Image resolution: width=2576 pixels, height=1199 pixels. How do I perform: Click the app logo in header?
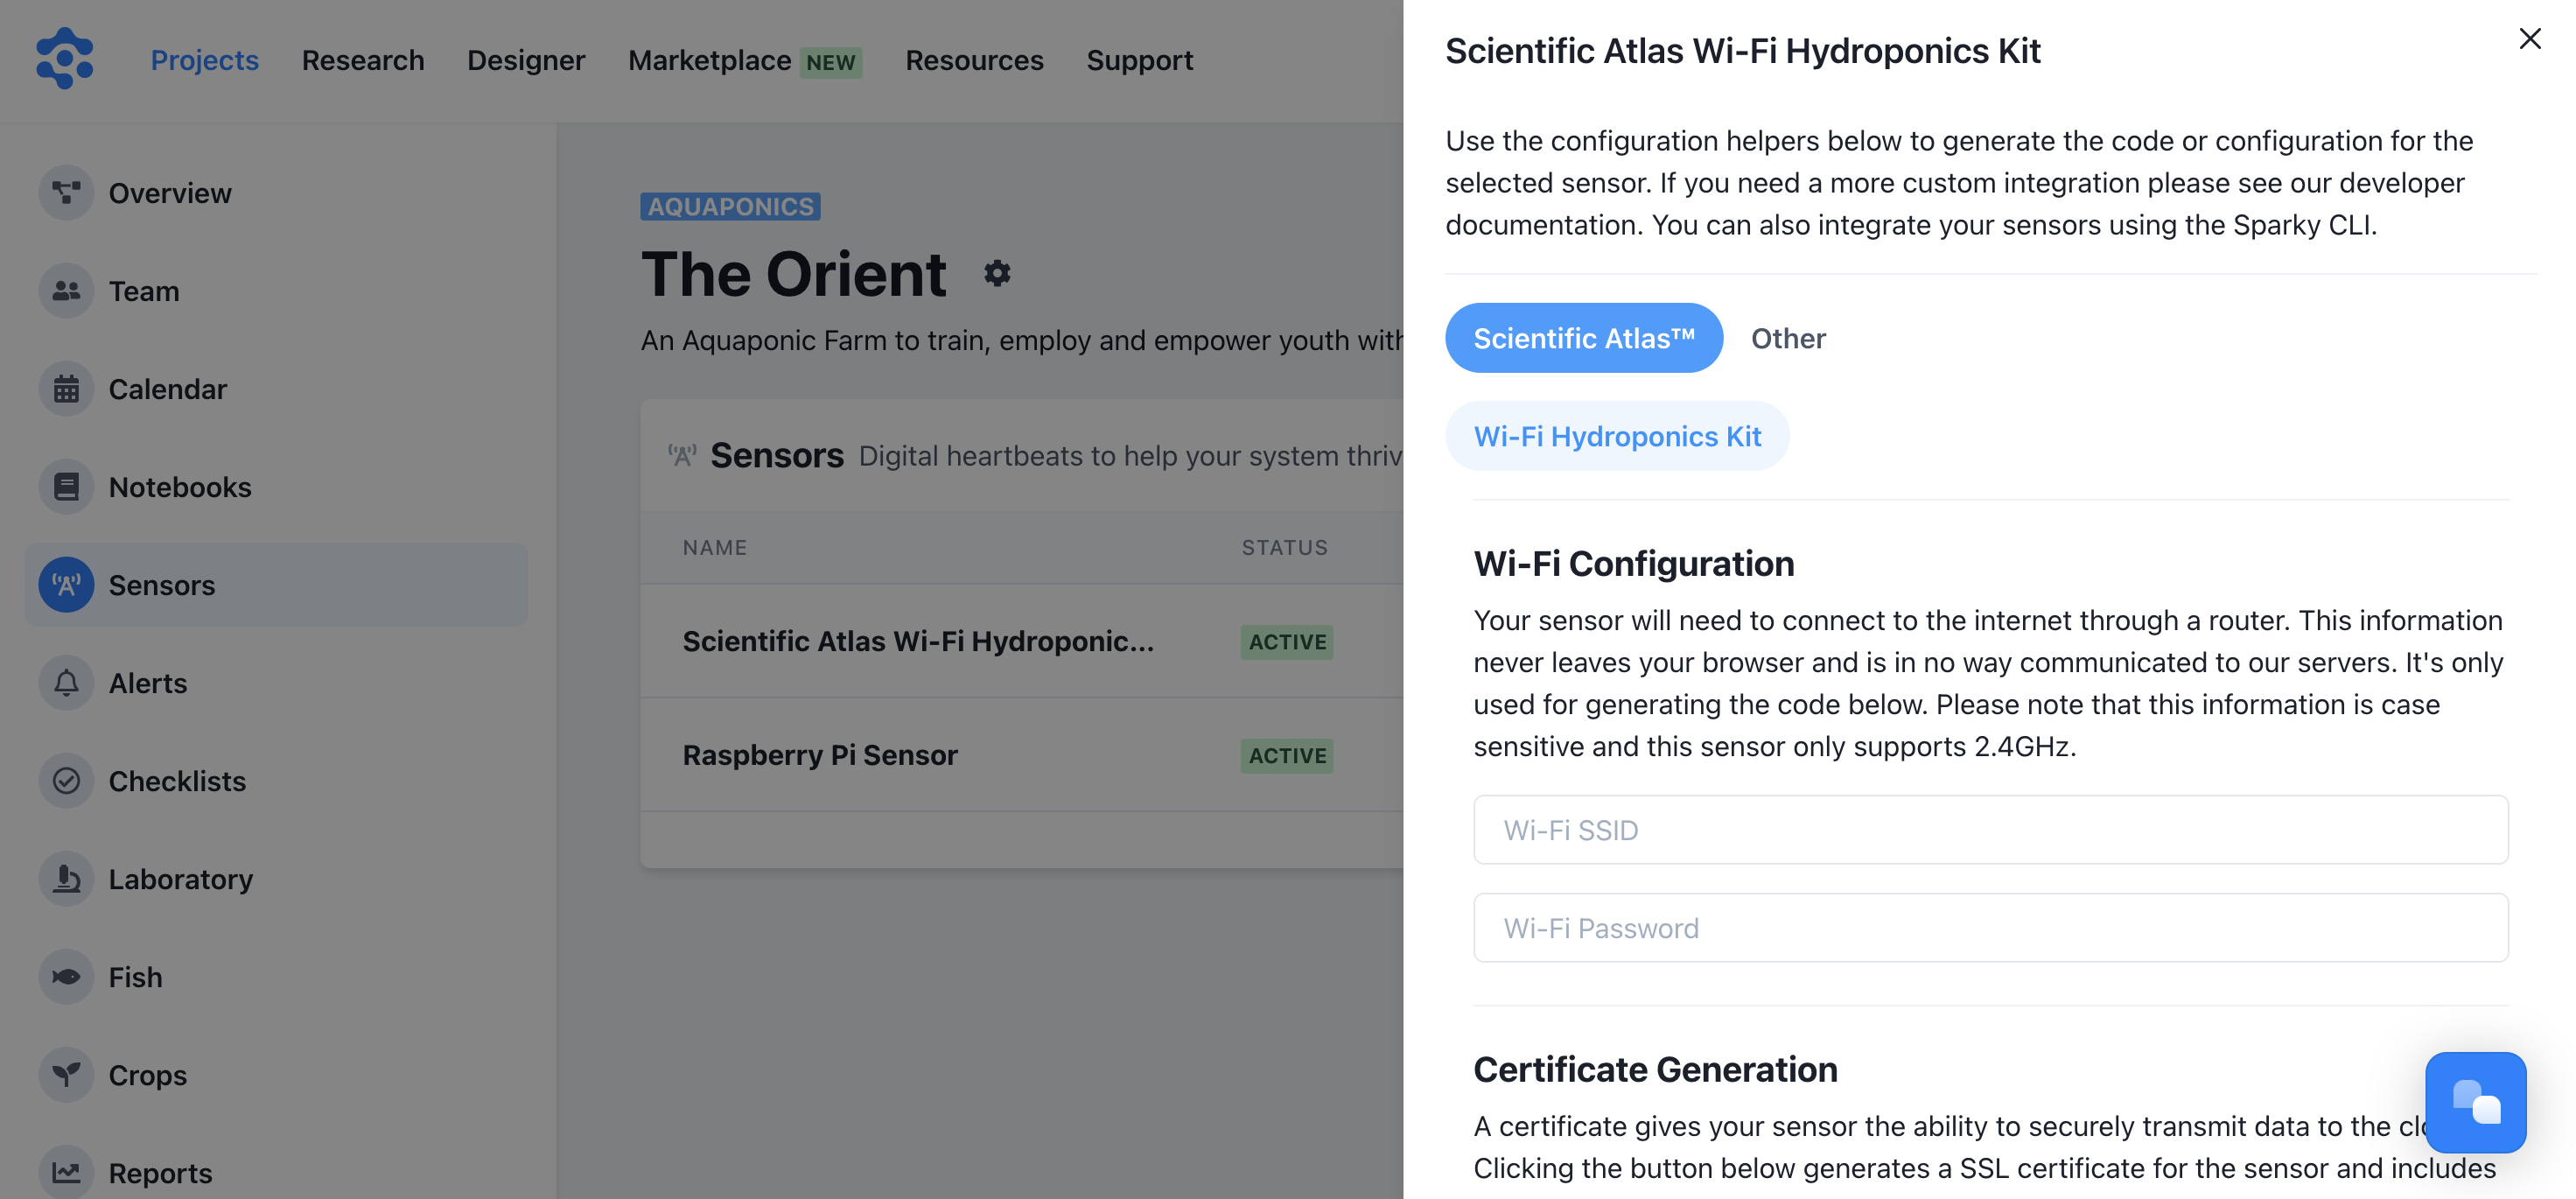click(65, 59)
